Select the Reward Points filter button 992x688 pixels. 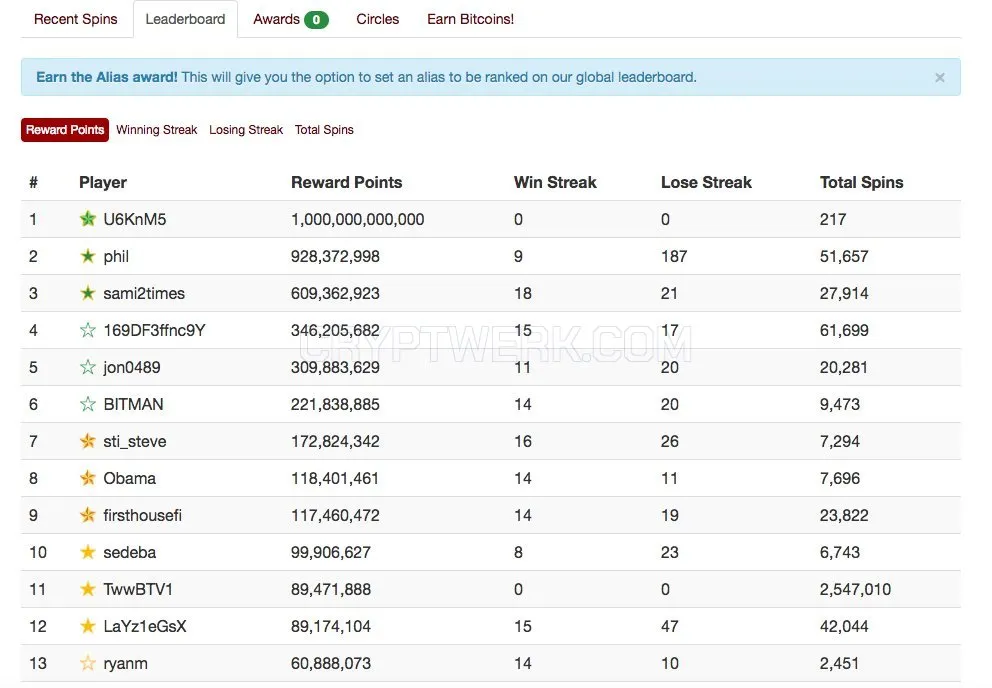[65, 130]
